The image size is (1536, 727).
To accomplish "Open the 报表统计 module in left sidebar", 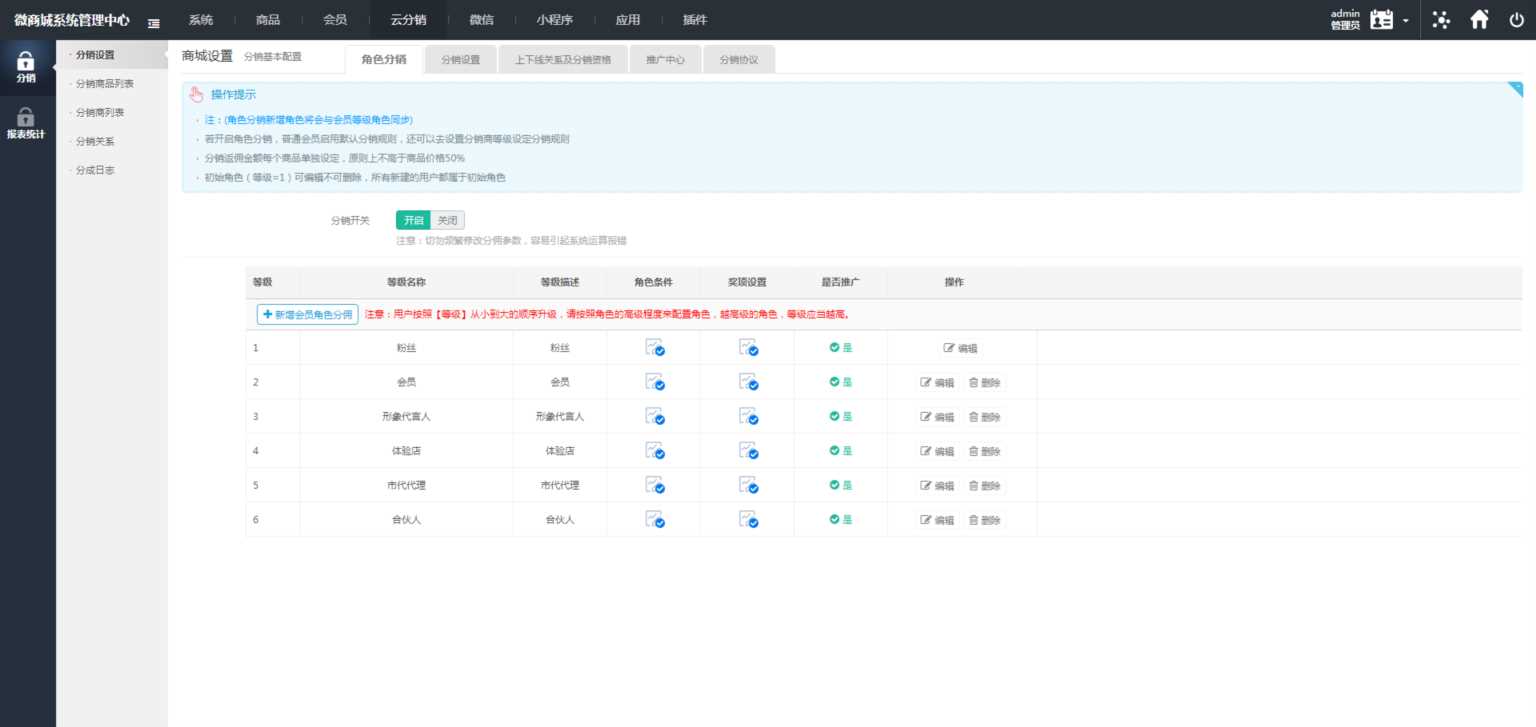I will (26, 123).
